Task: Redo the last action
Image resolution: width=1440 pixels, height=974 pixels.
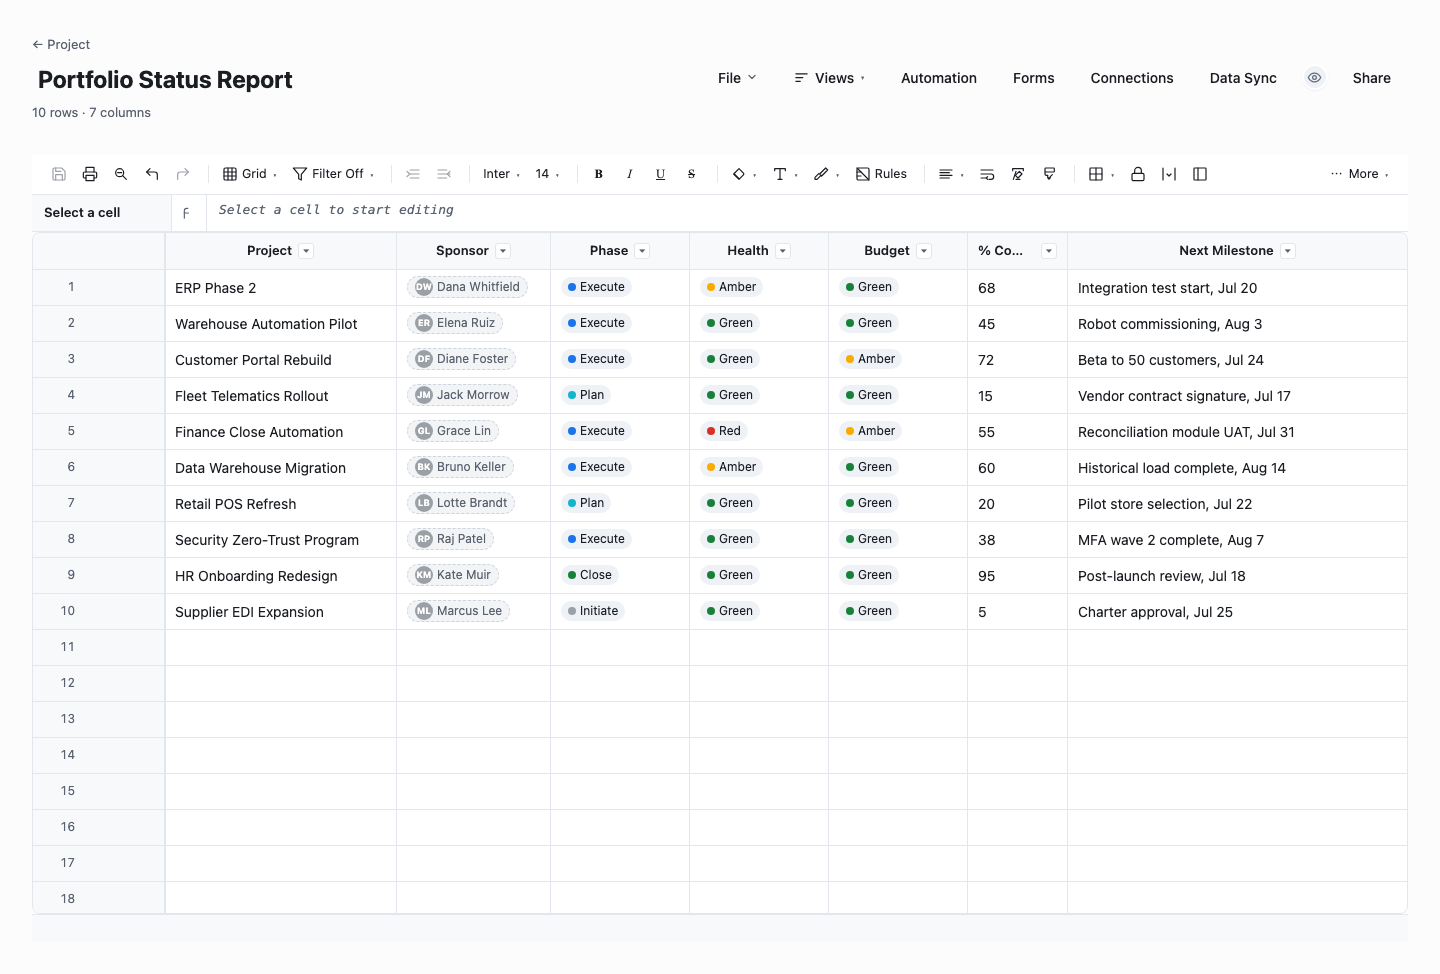Action: pos(183,174)
